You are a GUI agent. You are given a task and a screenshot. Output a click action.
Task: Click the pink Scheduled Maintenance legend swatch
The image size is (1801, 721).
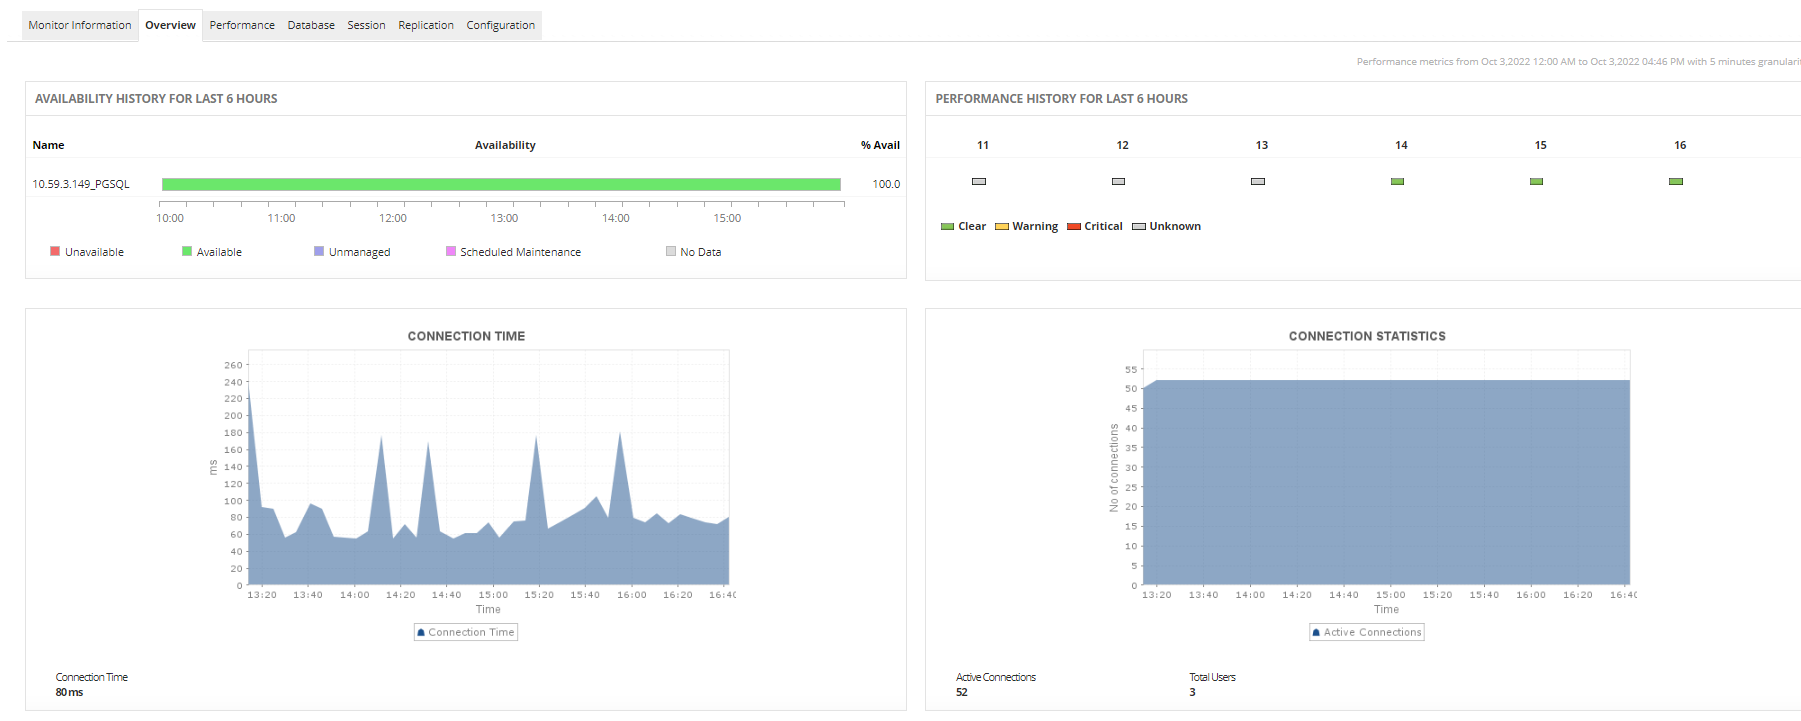451,251
